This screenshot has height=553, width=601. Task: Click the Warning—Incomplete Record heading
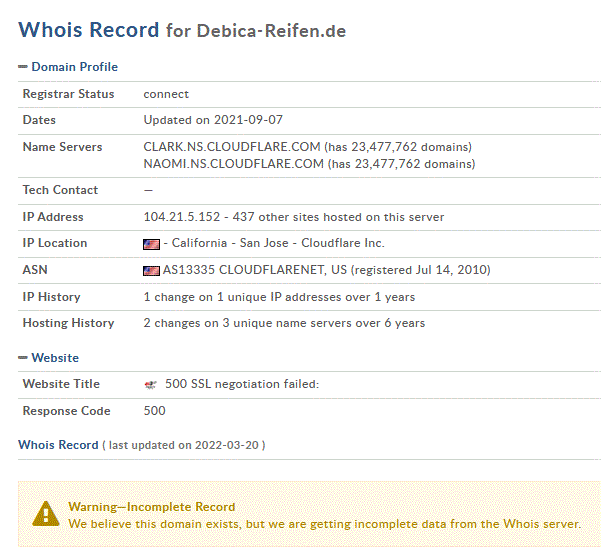[x=152, y=507]
